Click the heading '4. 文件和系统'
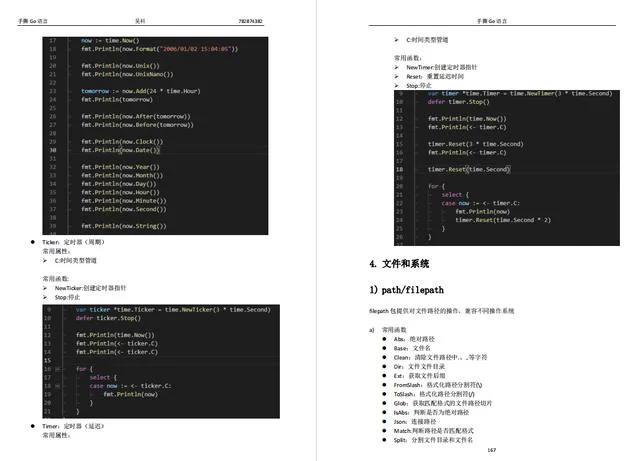This screenshot has height=461, width=640. [x=399, y=264]
